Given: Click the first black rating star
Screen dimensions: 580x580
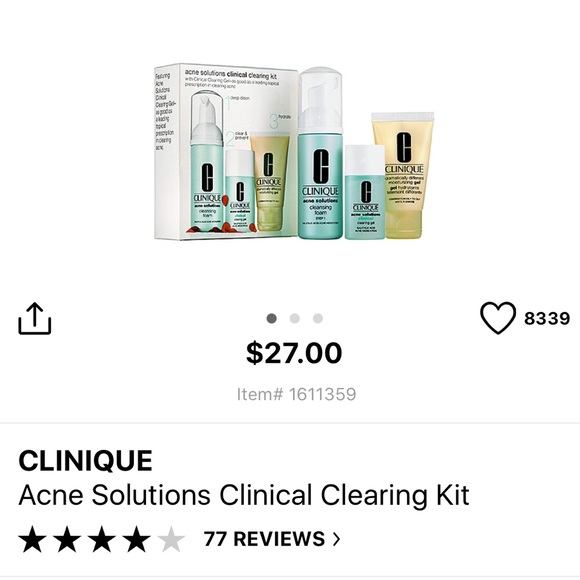Looking at the screenshot, I should click(x=33, y=539).
